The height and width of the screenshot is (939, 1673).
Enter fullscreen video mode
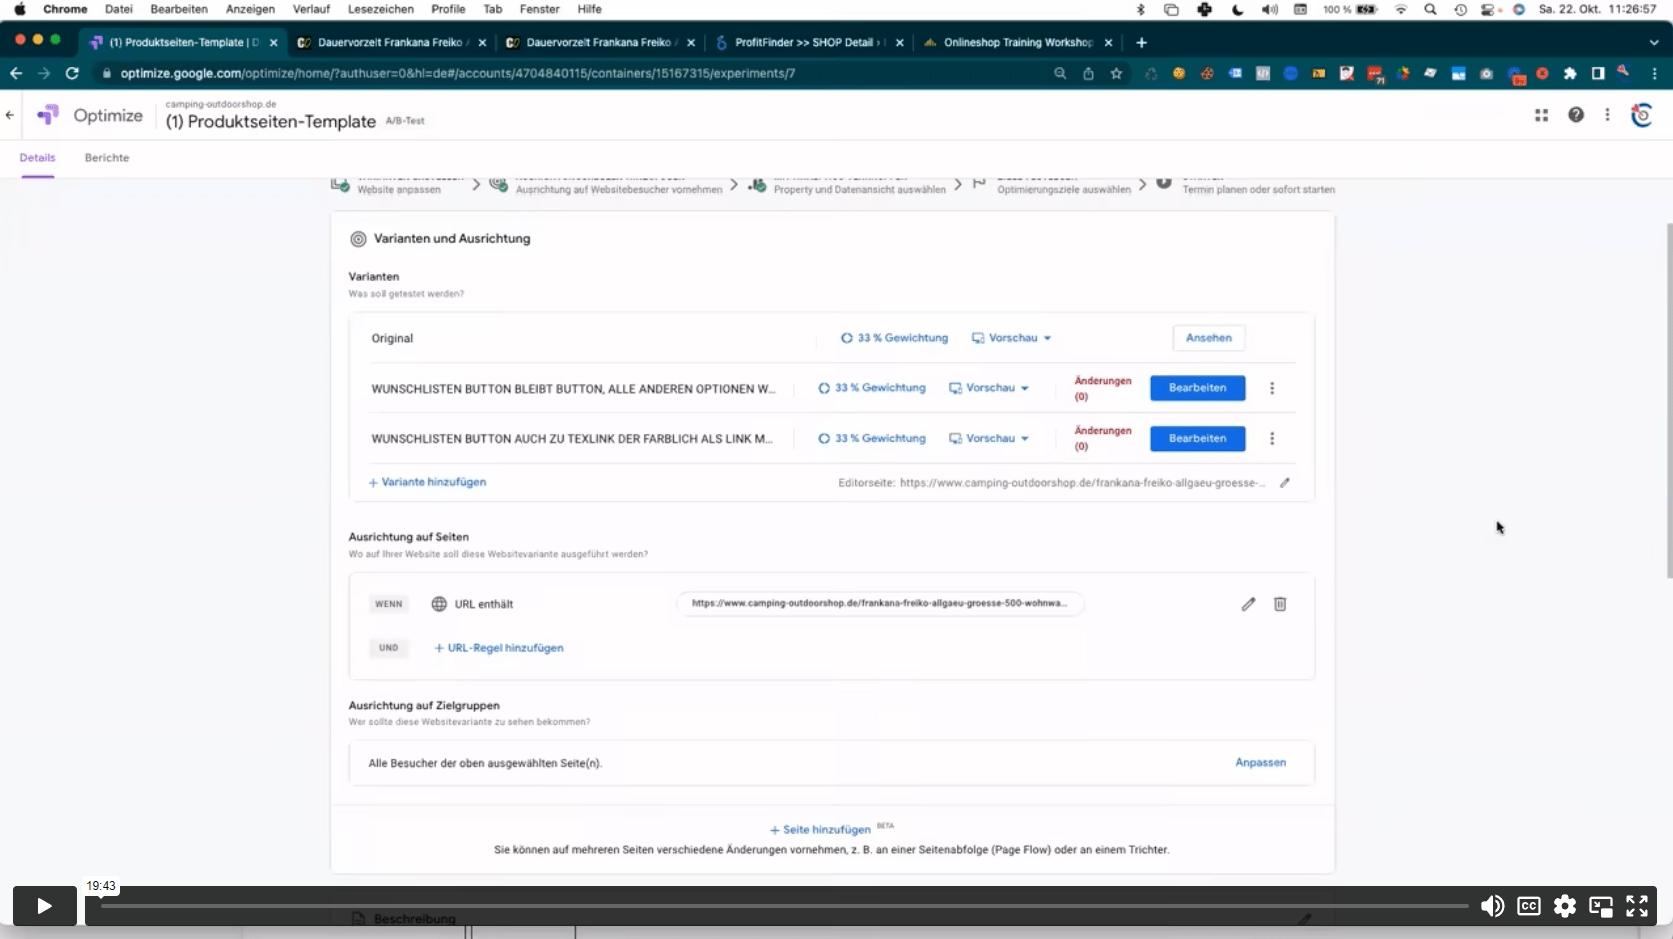click(1636, 906)
